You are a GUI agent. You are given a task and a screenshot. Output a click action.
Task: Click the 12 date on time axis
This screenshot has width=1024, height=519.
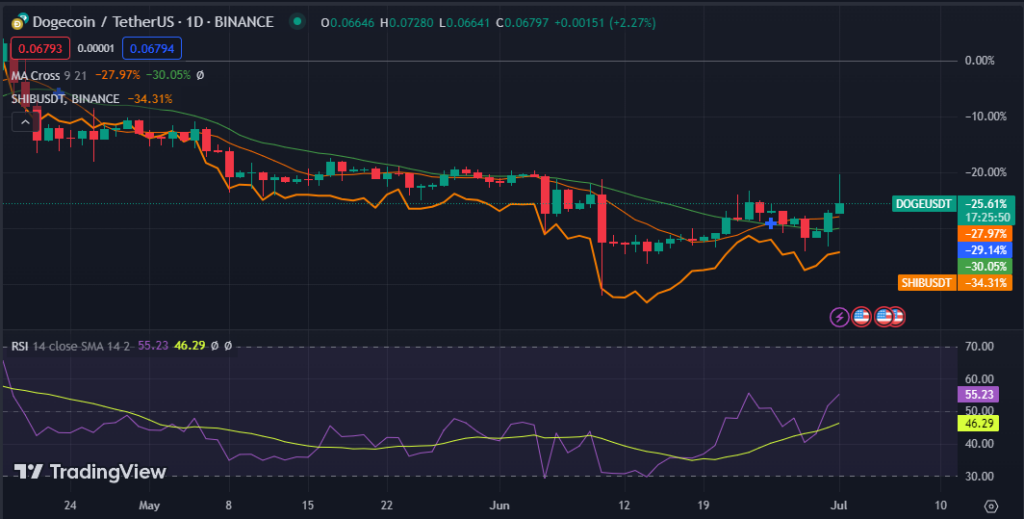625,505
